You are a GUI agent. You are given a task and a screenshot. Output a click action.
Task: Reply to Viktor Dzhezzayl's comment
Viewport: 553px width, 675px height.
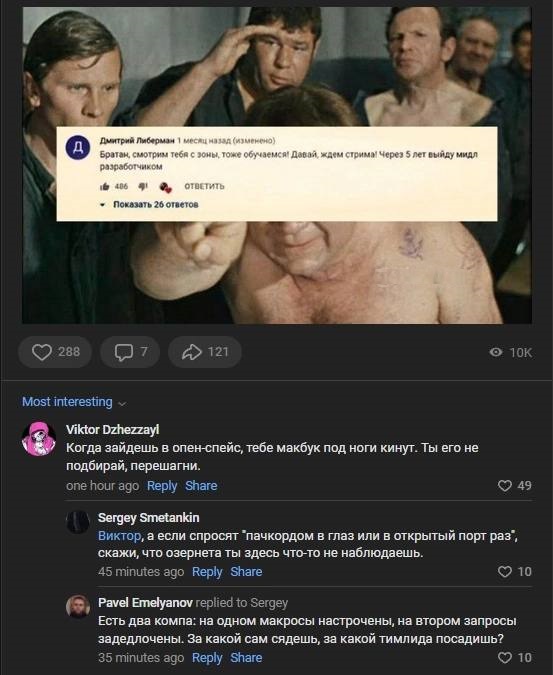162,486
